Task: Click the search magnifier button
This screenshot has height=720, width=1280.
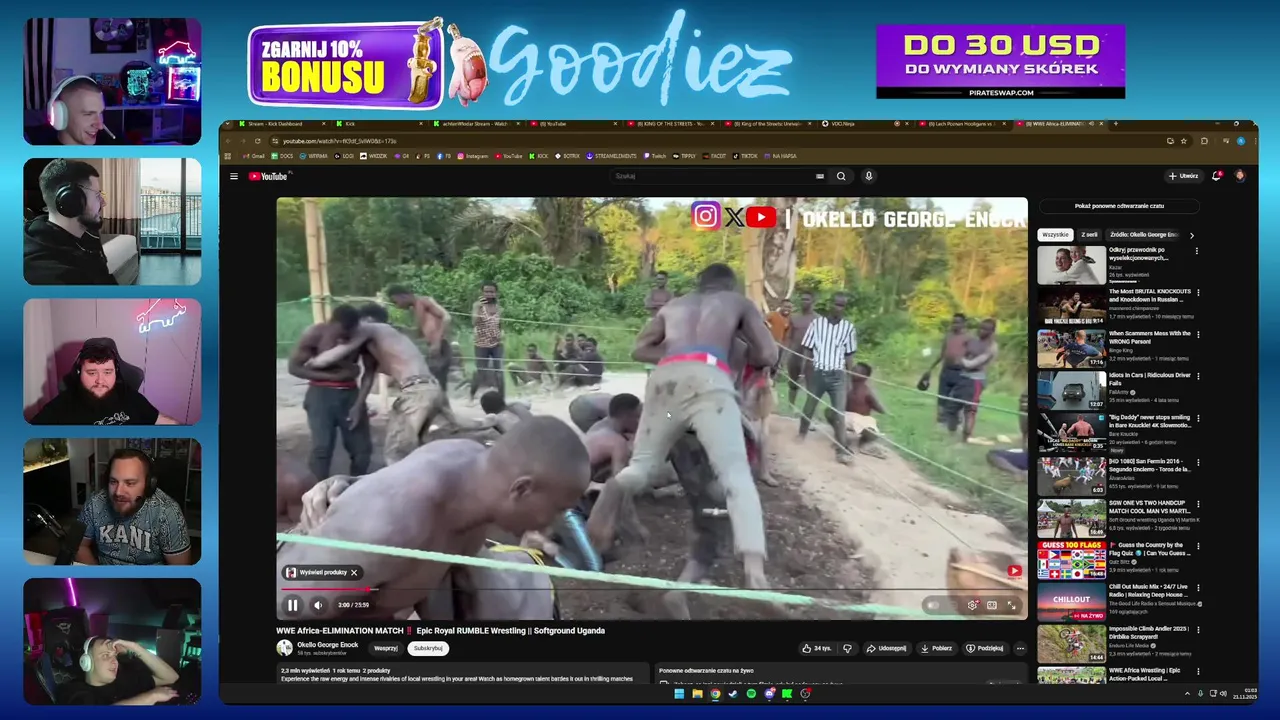Action: point(841,176)
